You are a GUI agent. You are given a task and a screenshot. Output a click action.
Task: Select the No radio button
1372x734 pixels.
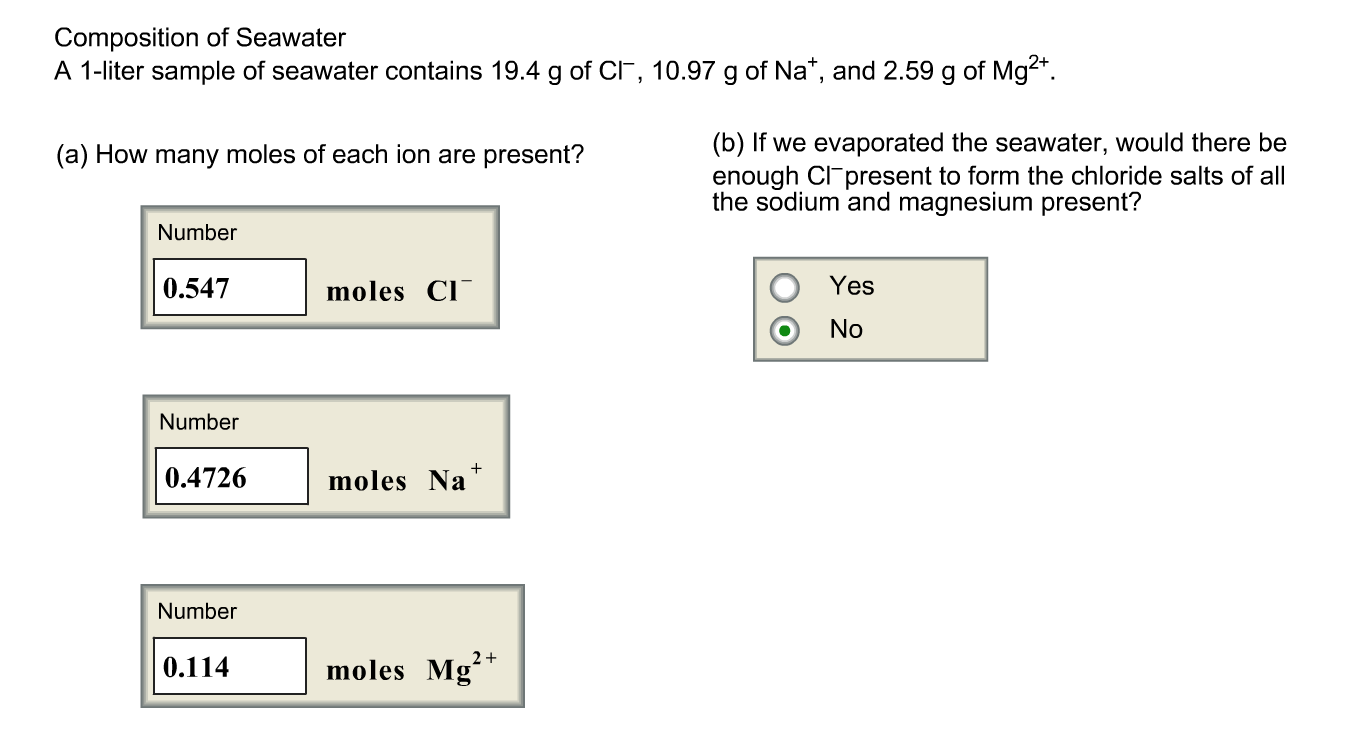coord(785,330)
